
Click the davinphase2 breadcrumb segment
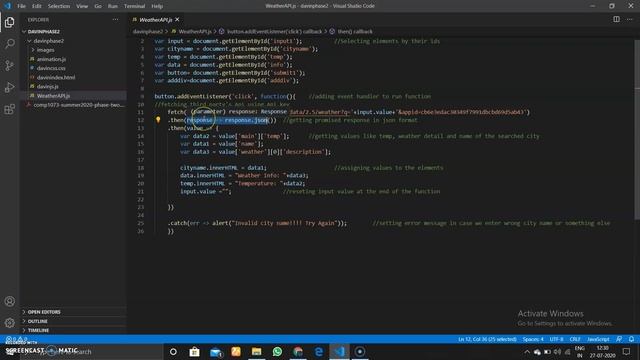pyautogui.click(x=148, y=31)
